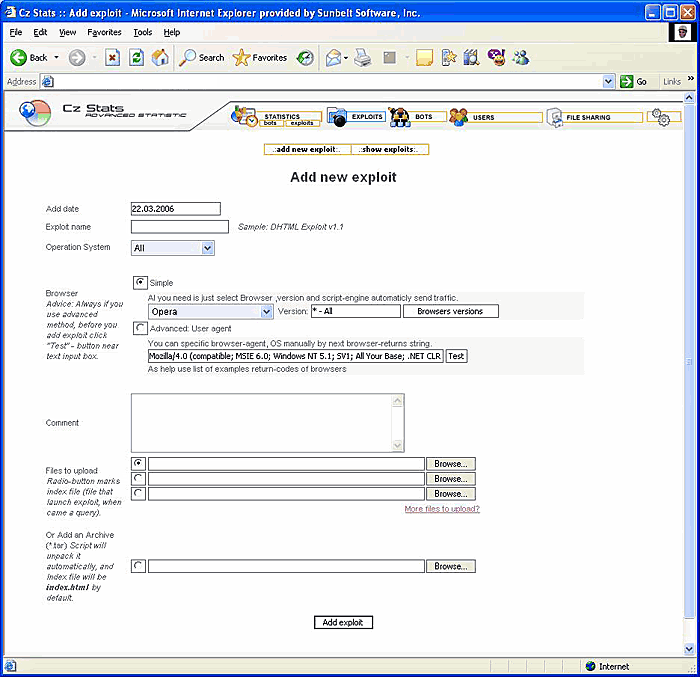Open the Mail button dropdown arrow
The width and height of the screenshot is (700, 677).
pyautogui.click(x=346, y=58)
